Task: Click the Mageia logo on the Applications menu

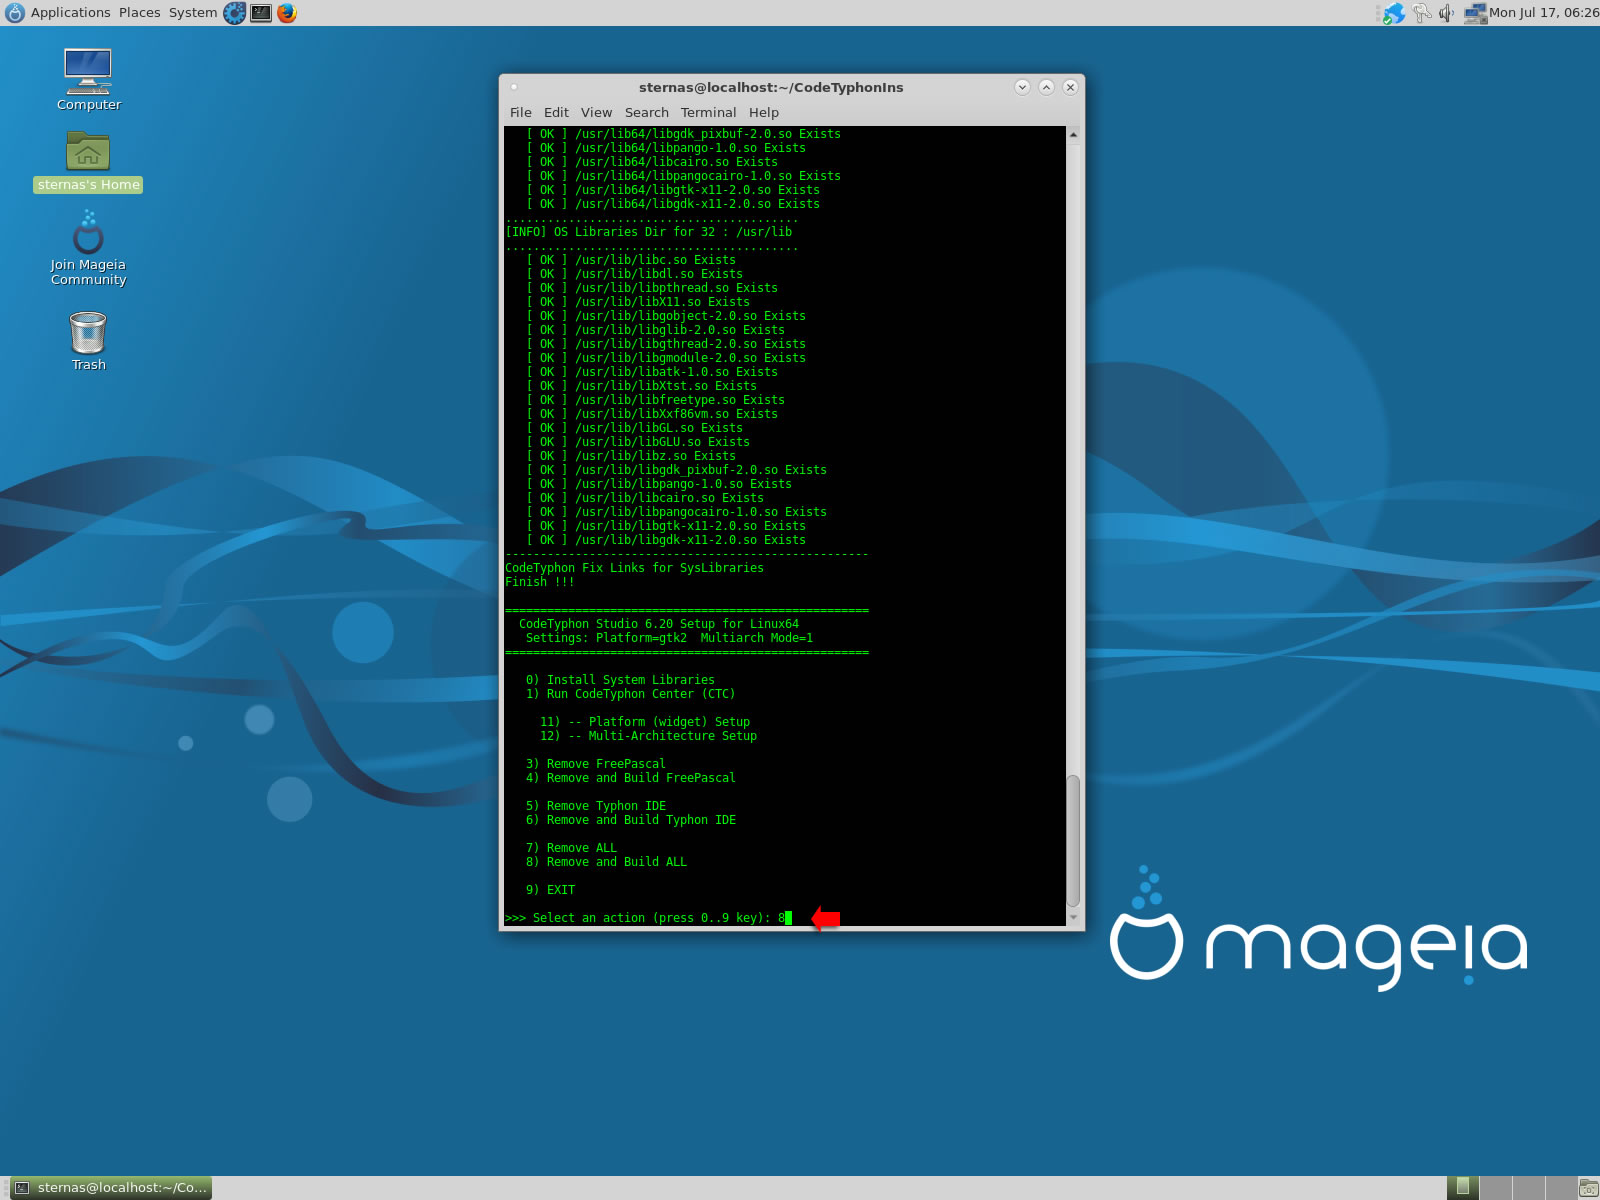Action: 15,13
